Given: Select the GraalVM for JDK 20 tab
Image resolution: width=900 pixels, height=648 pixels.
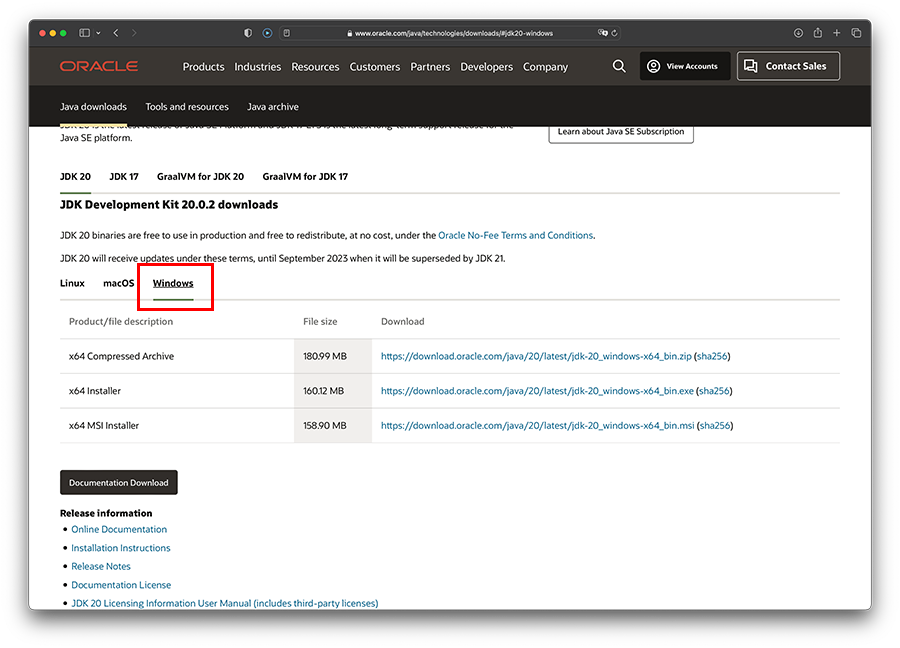Looking at the screenshot, I should pos(200,177).
